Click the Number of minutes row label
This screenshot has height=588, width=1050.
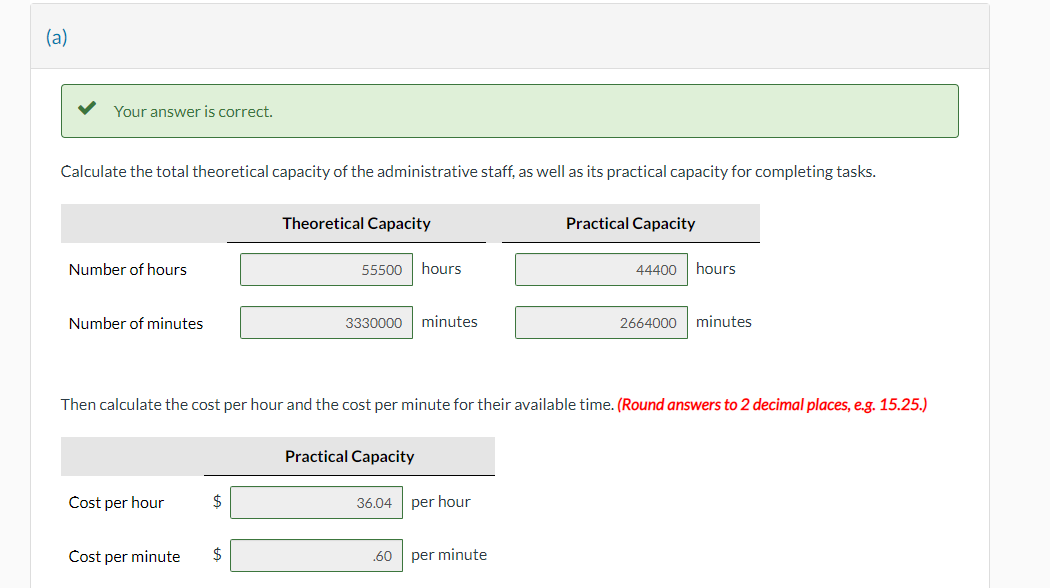135,322
